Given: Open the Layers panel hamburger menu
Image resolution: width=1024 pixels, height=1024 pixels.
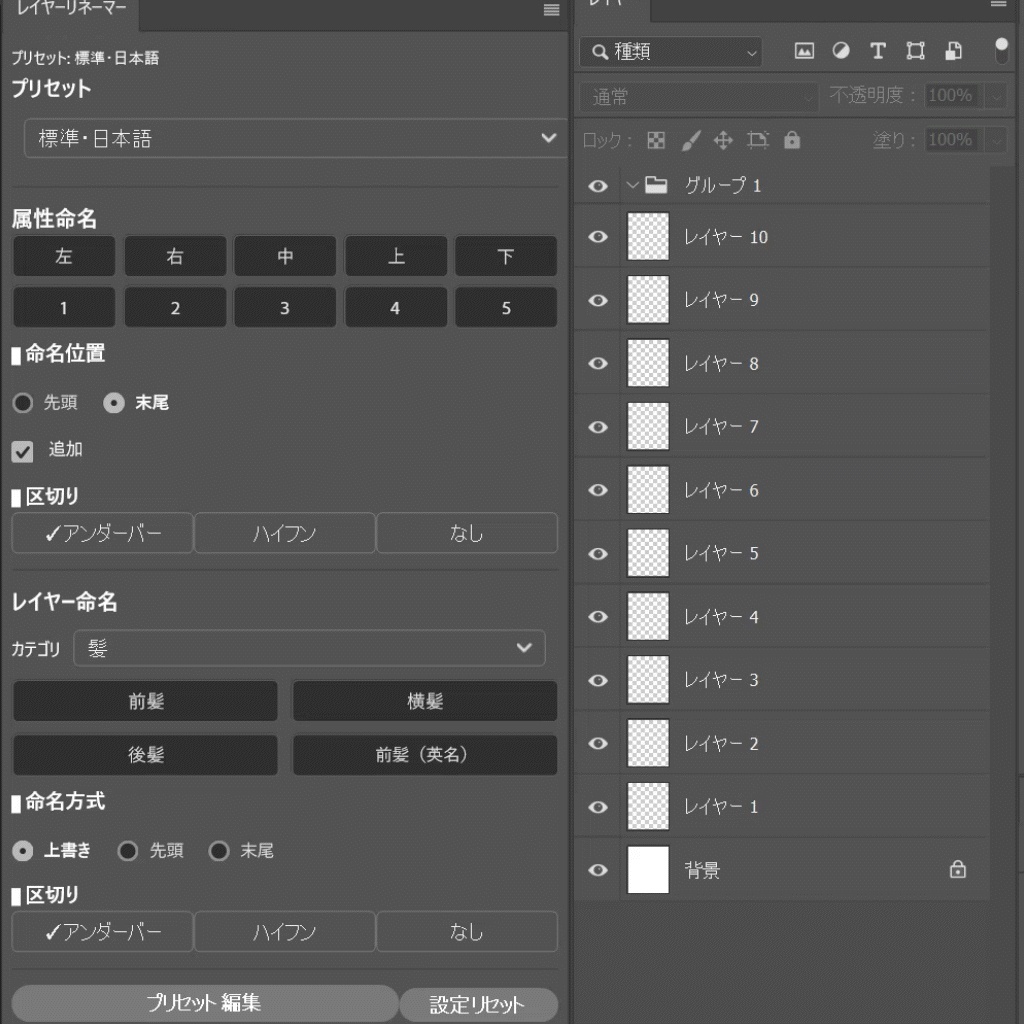Looking at the screenshot, I should coord(999,4).
